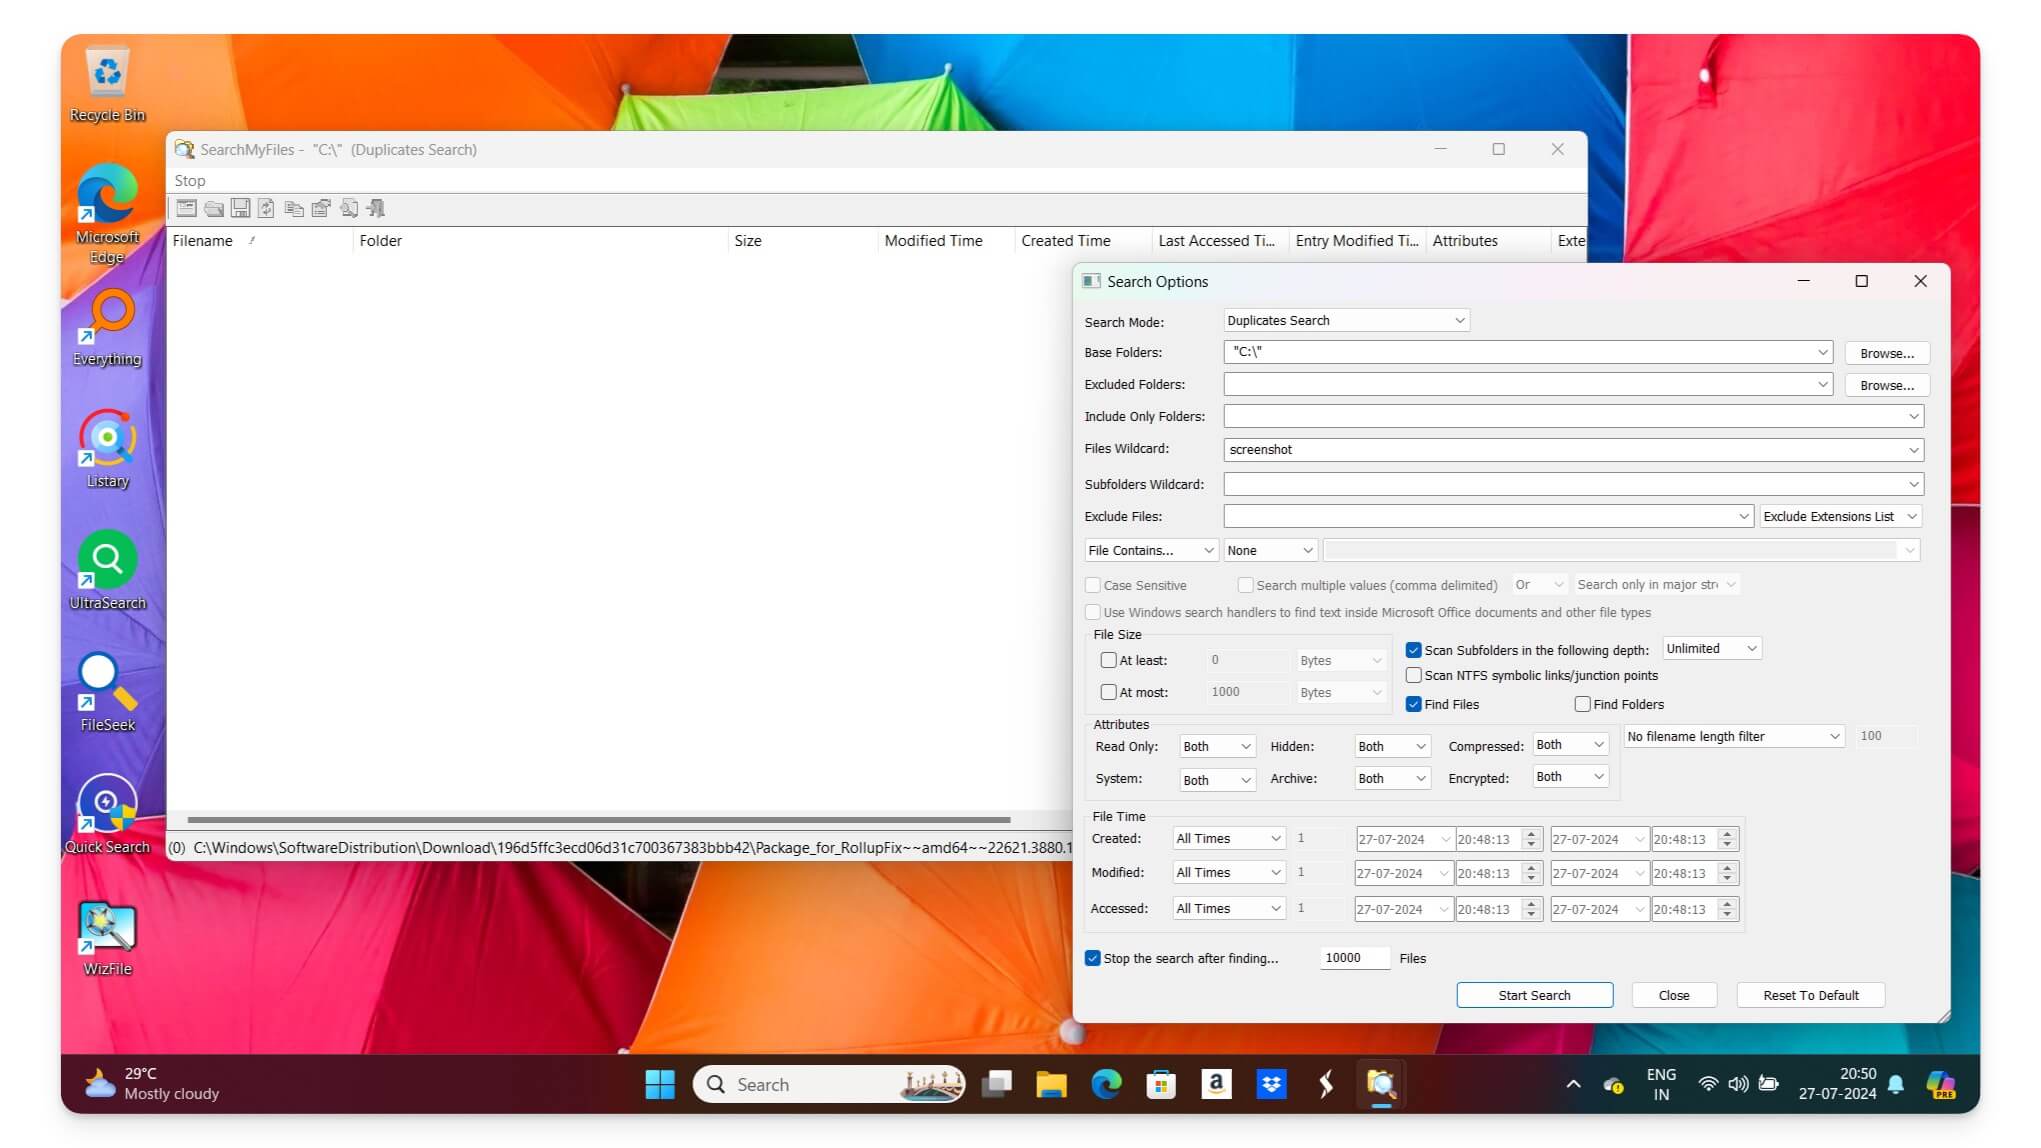2041x1148 pixels.
Task: Click the floppy disk save icon
Action: coord(240,208)
